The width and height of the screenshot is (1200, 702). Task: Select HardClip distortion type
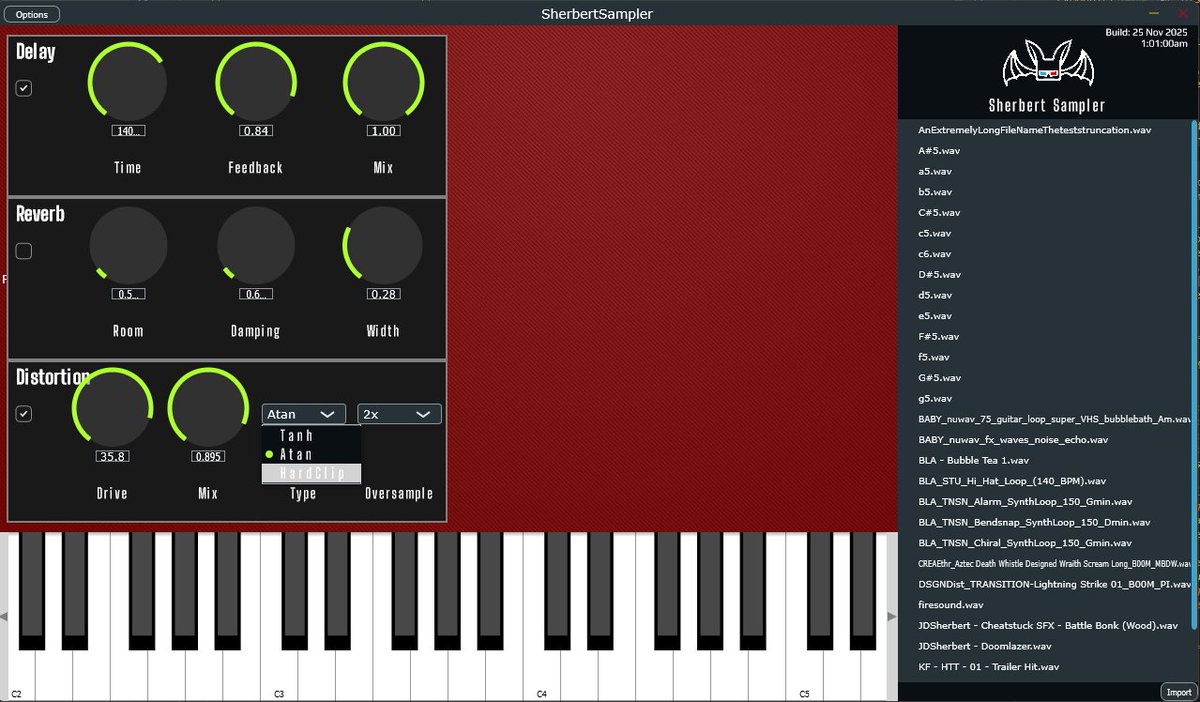311,474
